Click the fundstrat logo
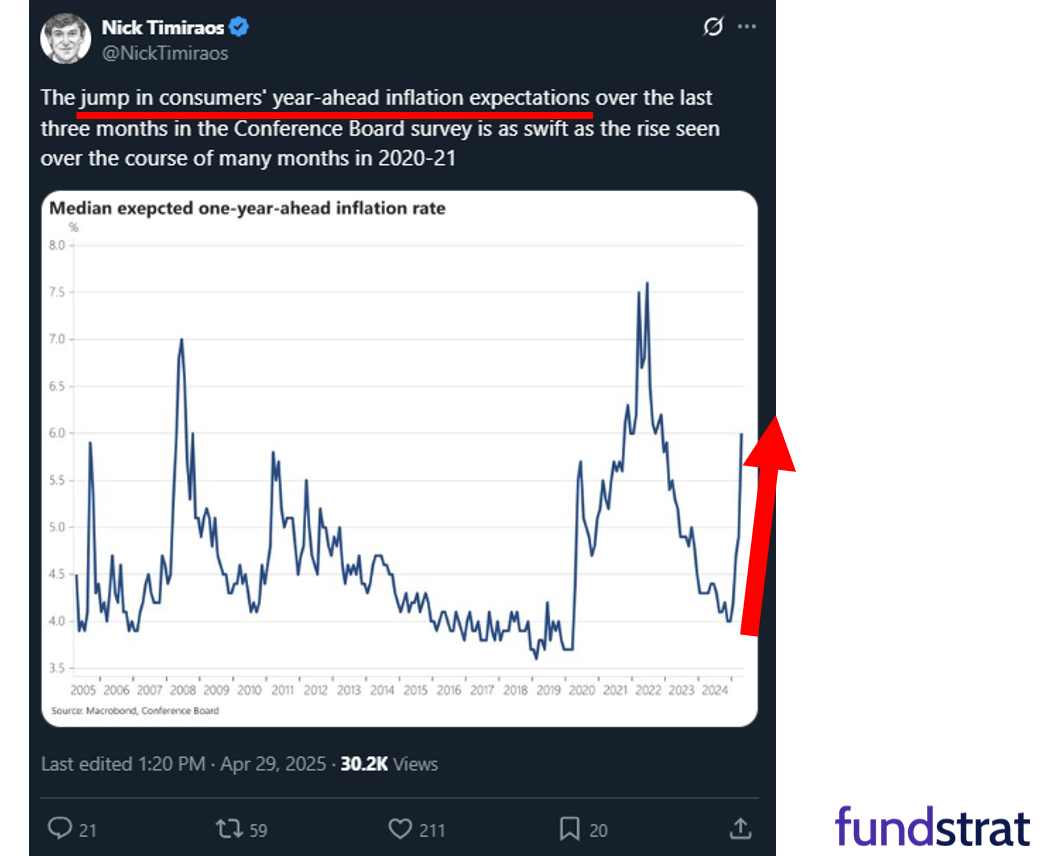Viewport: 1045px width, 856px height. pyautogui.click(x=933, y=827)
